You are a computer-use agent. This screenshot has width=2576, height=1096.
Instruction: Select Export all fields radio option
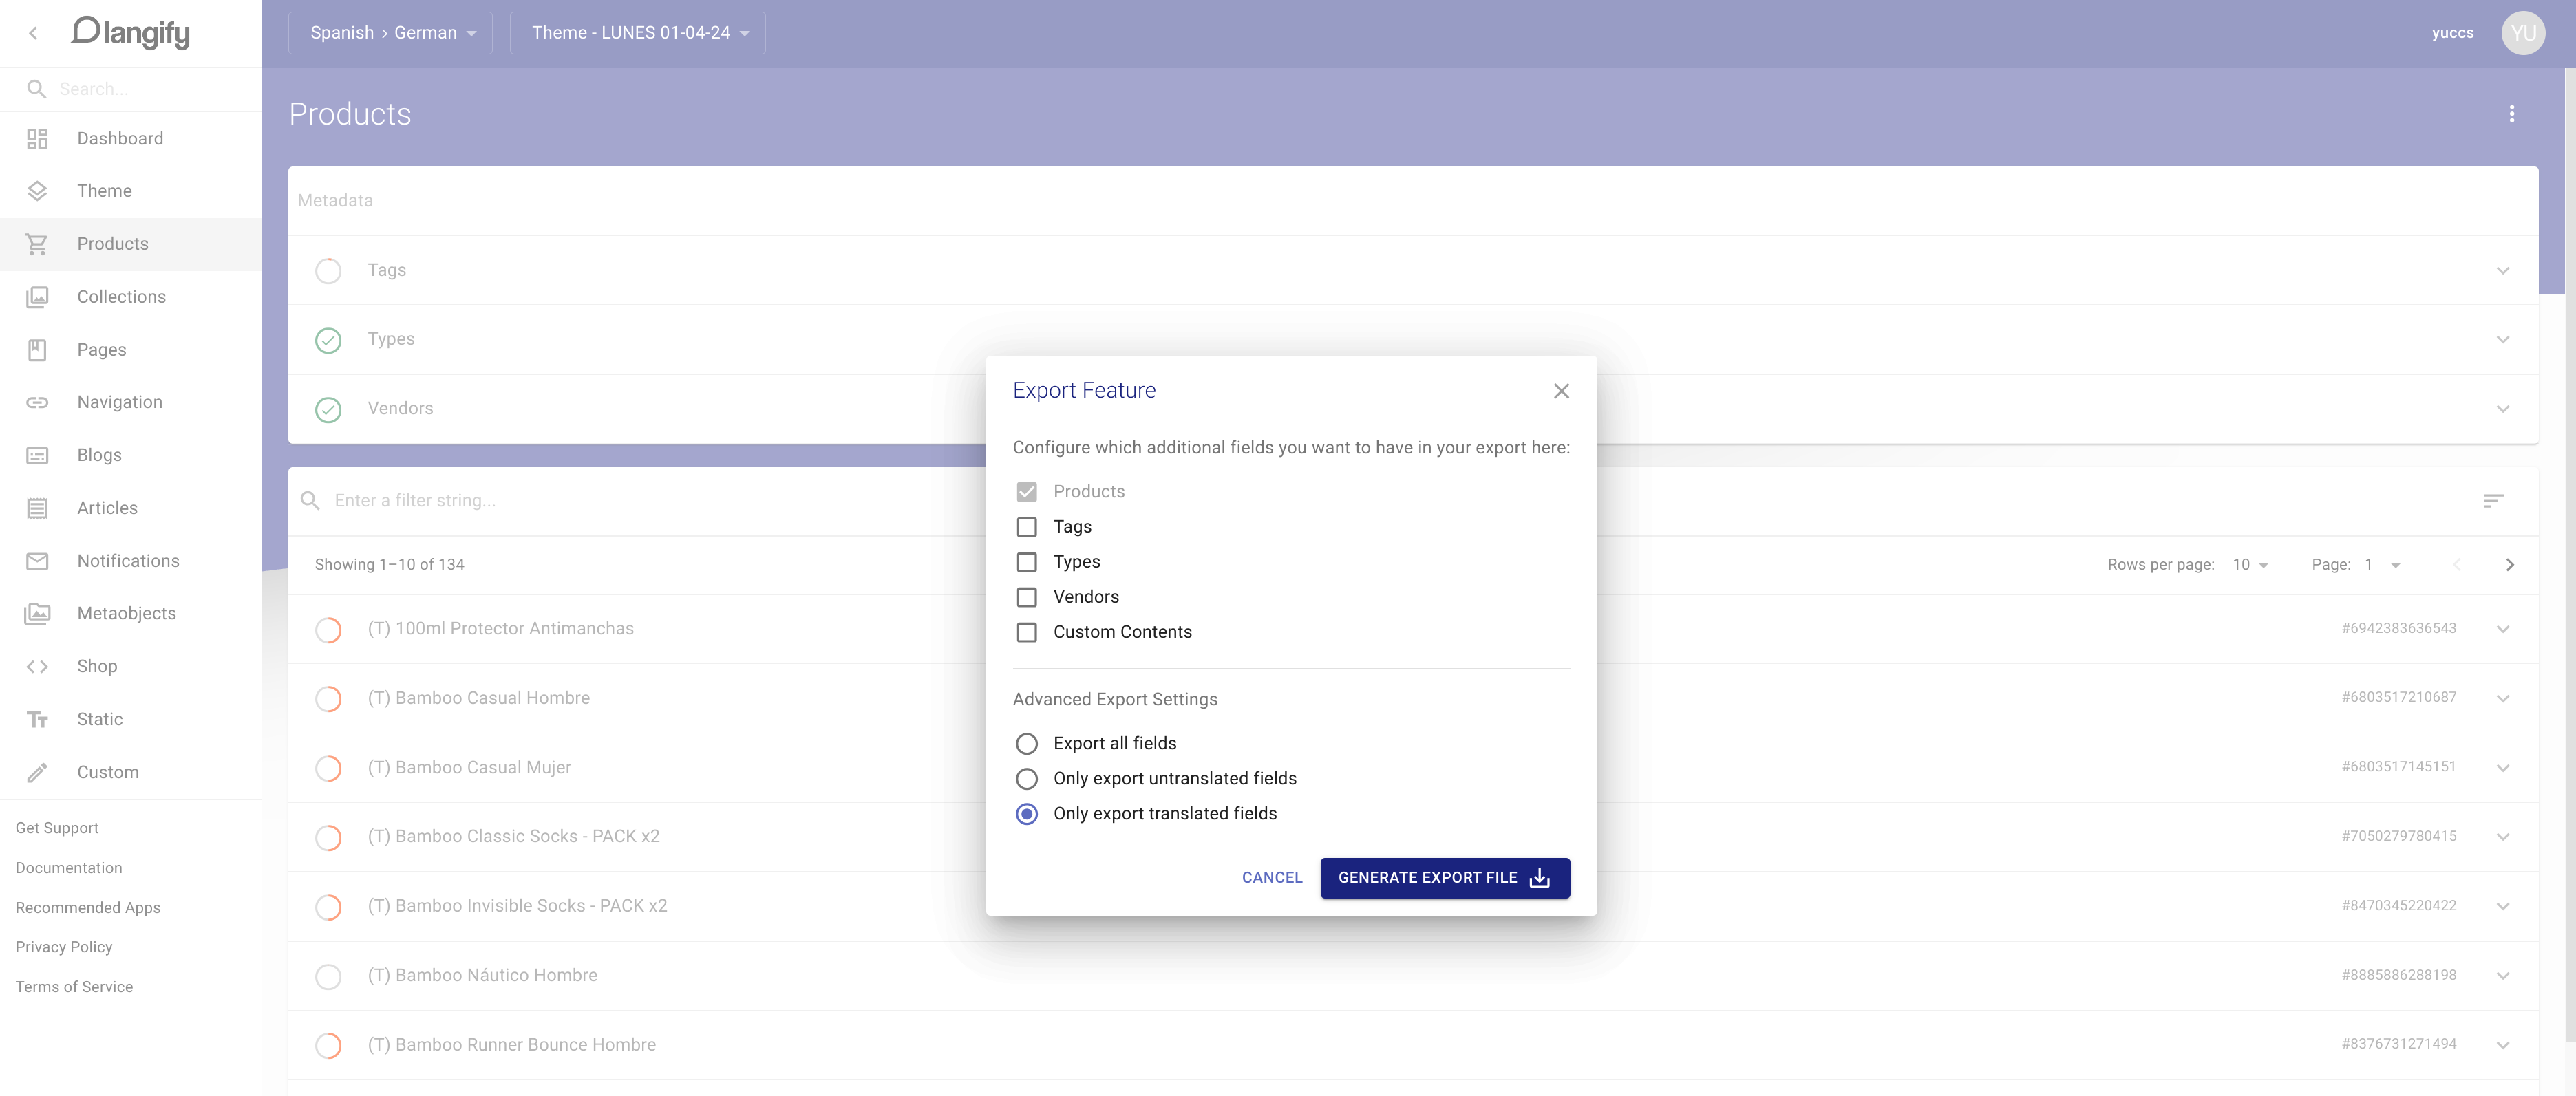pos(1026,744)
